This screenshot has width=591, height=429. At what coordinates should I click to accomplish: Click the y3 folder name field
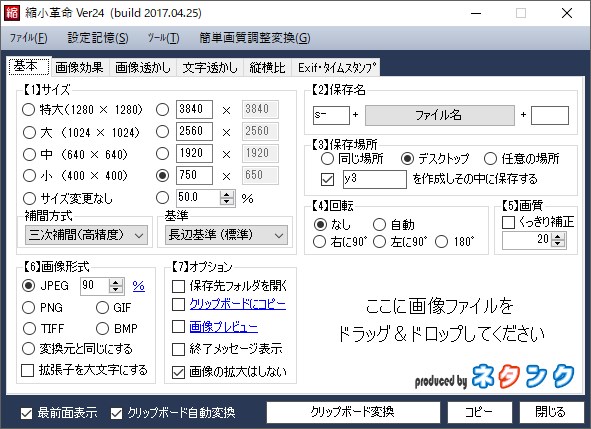tap(375, 179)
